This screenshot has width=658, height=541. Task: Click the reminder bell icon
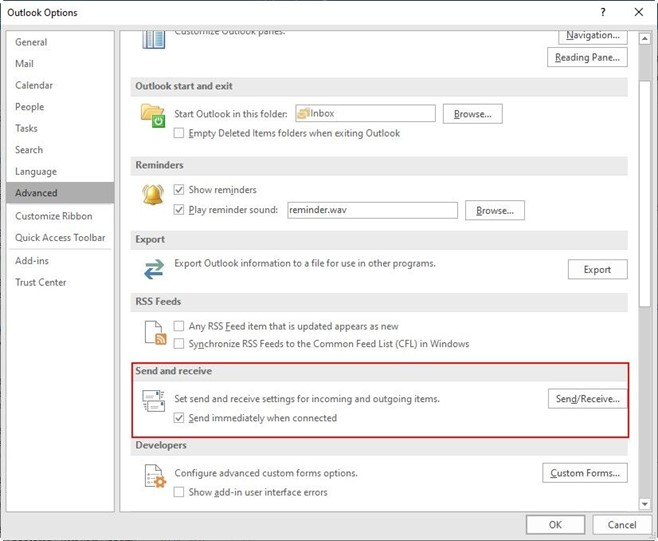[153, 195]
